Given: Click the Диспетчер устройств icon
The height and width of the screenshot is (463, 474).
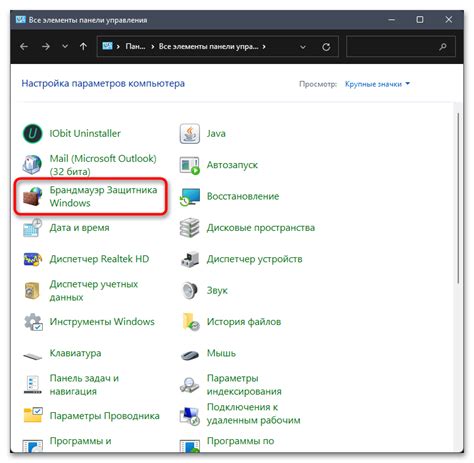Looking at the screenshot, I should tap(190, 259).
